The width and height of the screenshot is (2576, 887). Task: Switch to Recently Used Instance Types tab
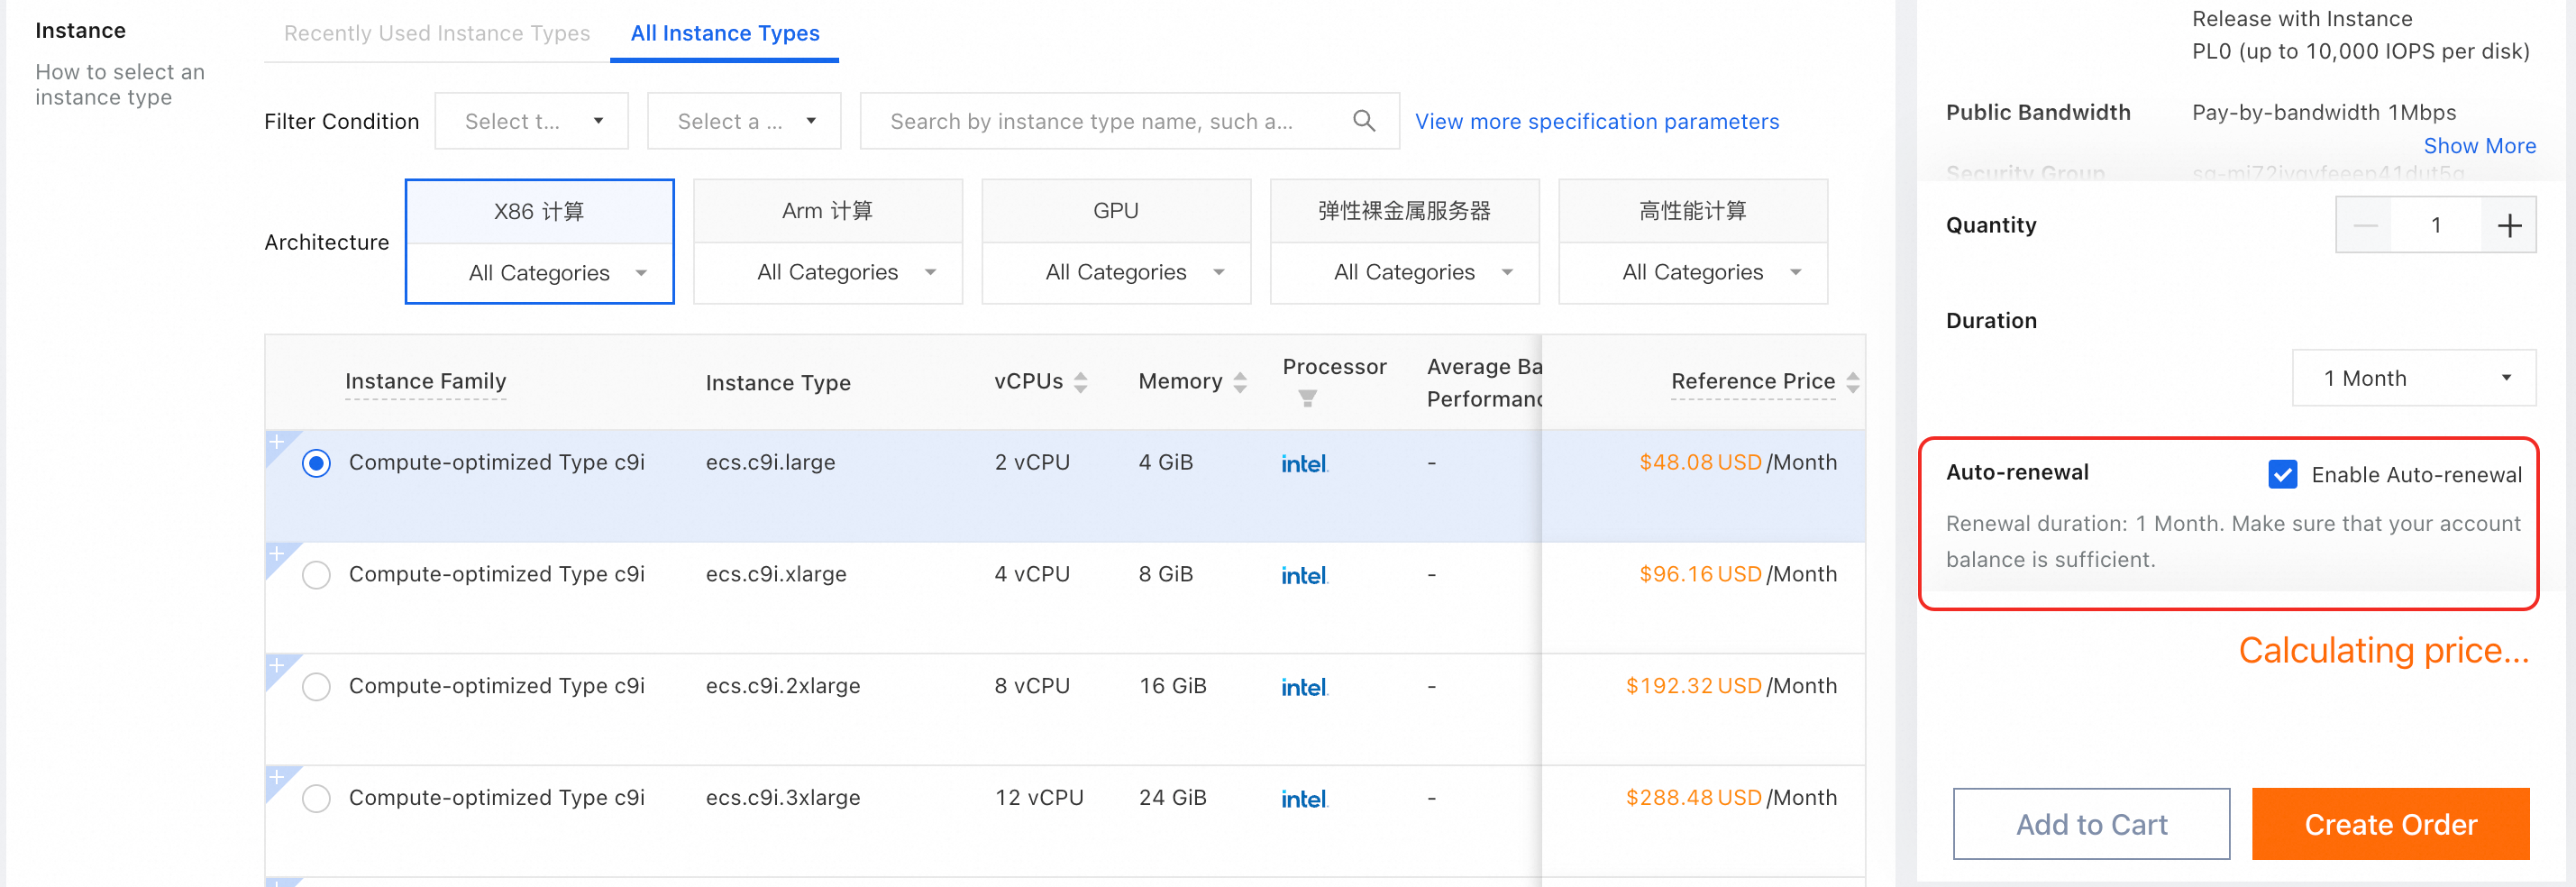[437, 34]
